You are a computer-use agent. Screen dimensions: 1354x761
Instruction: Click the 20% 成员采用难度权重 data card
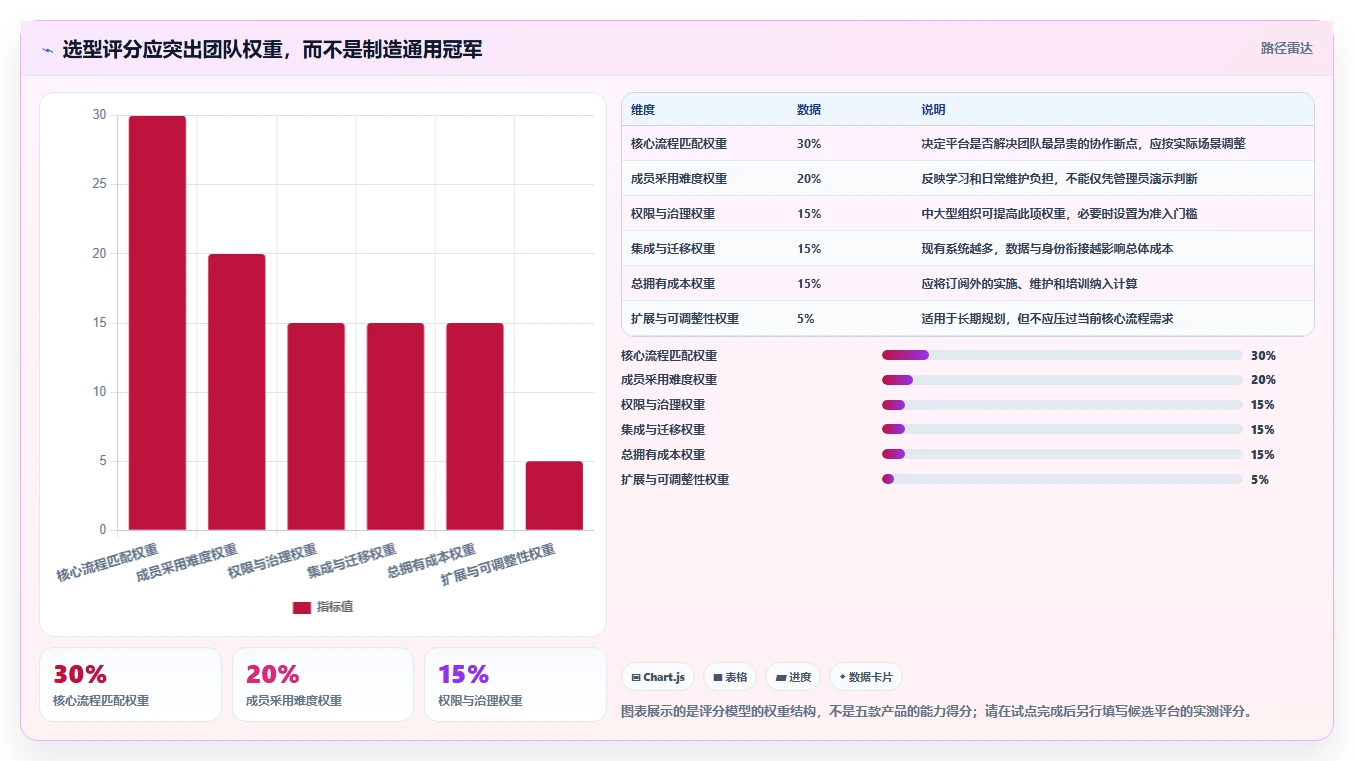tap(323, 684)
